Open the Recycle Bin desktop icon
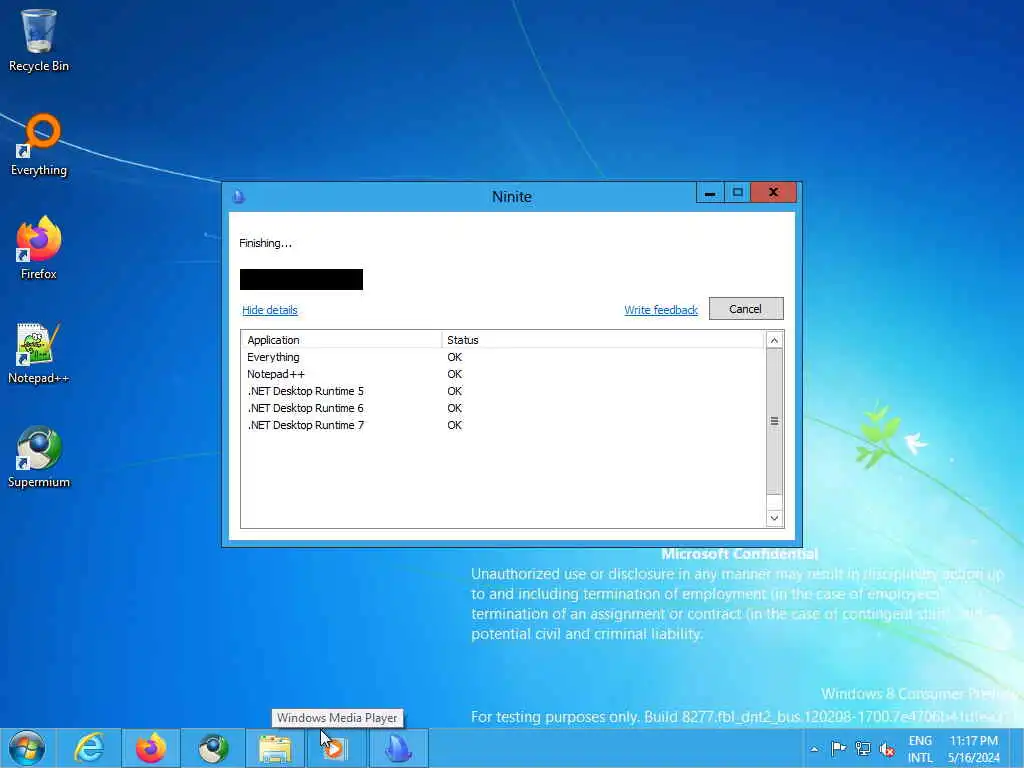 (x=39, y=40)
